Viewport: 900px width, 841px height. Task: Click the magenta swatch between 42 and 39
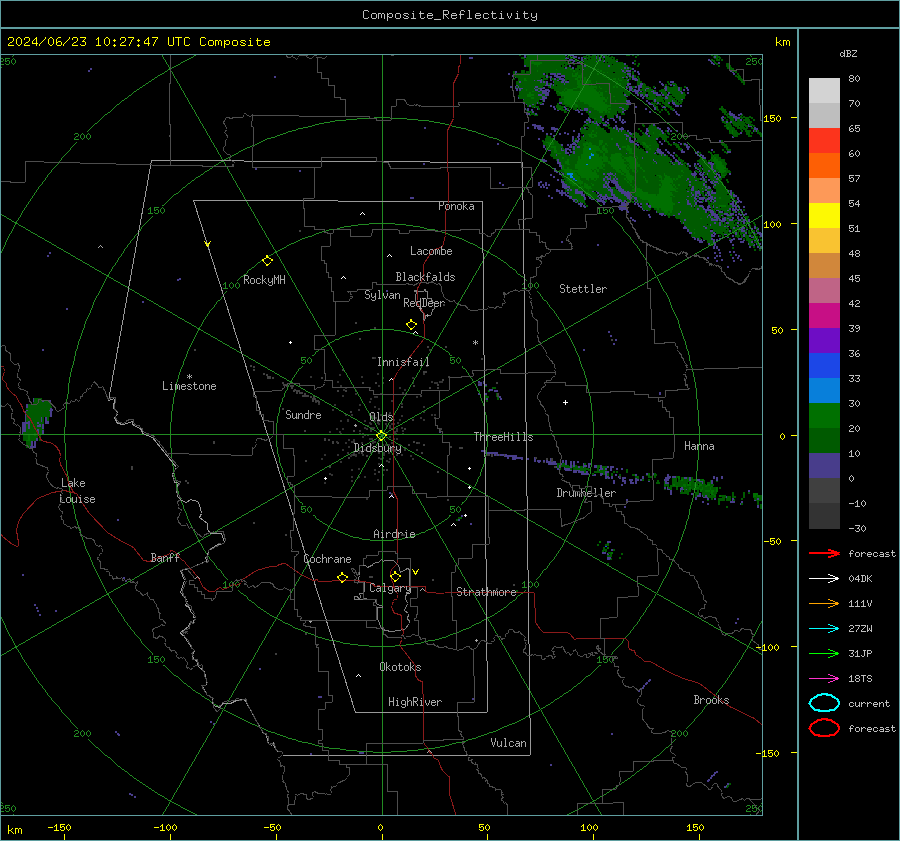[x=824, y=316]
